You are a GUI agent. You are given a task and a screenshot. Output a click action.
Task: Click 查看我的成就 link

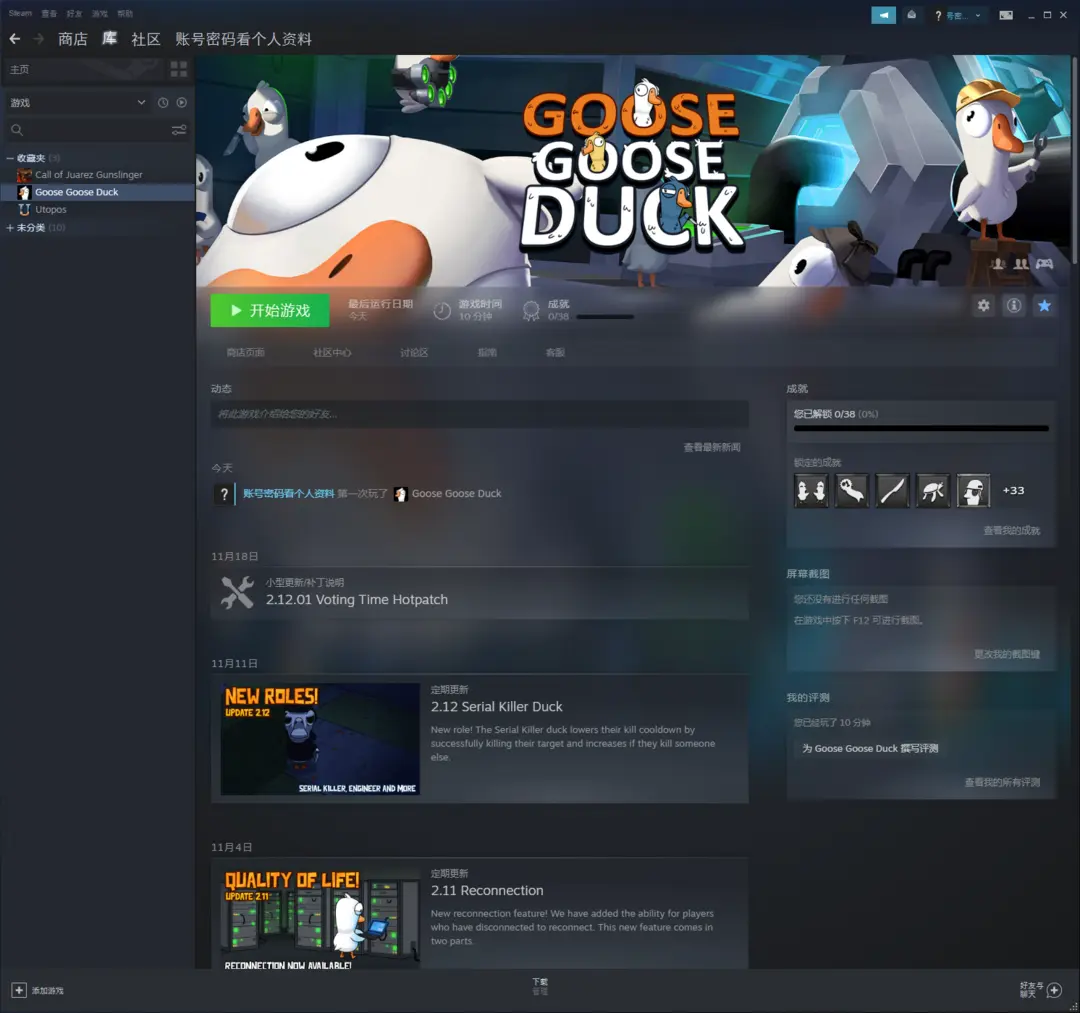pyautogui.click(x=1012, y=531)
